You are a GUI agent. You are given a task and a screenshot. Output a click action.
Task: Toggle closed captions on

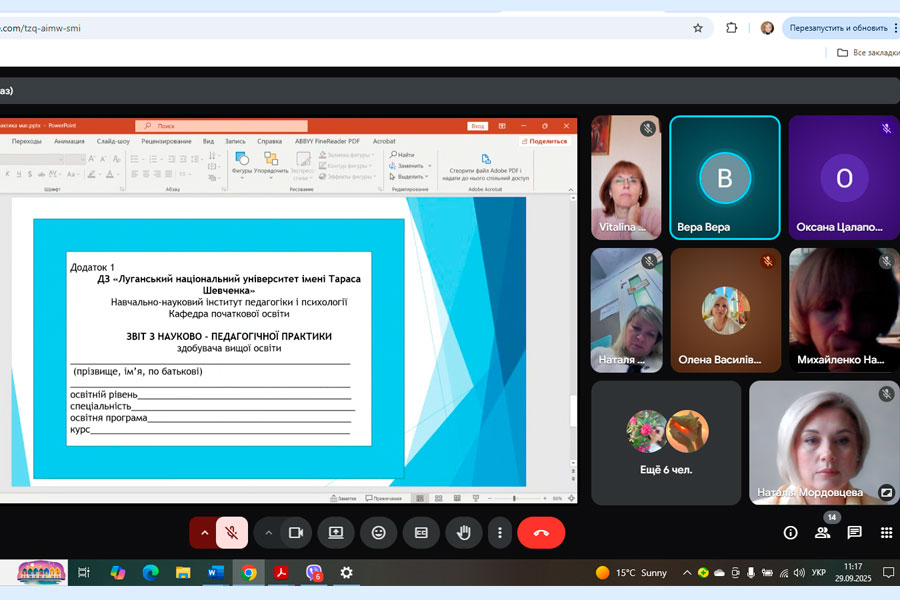tap(421, 533)
